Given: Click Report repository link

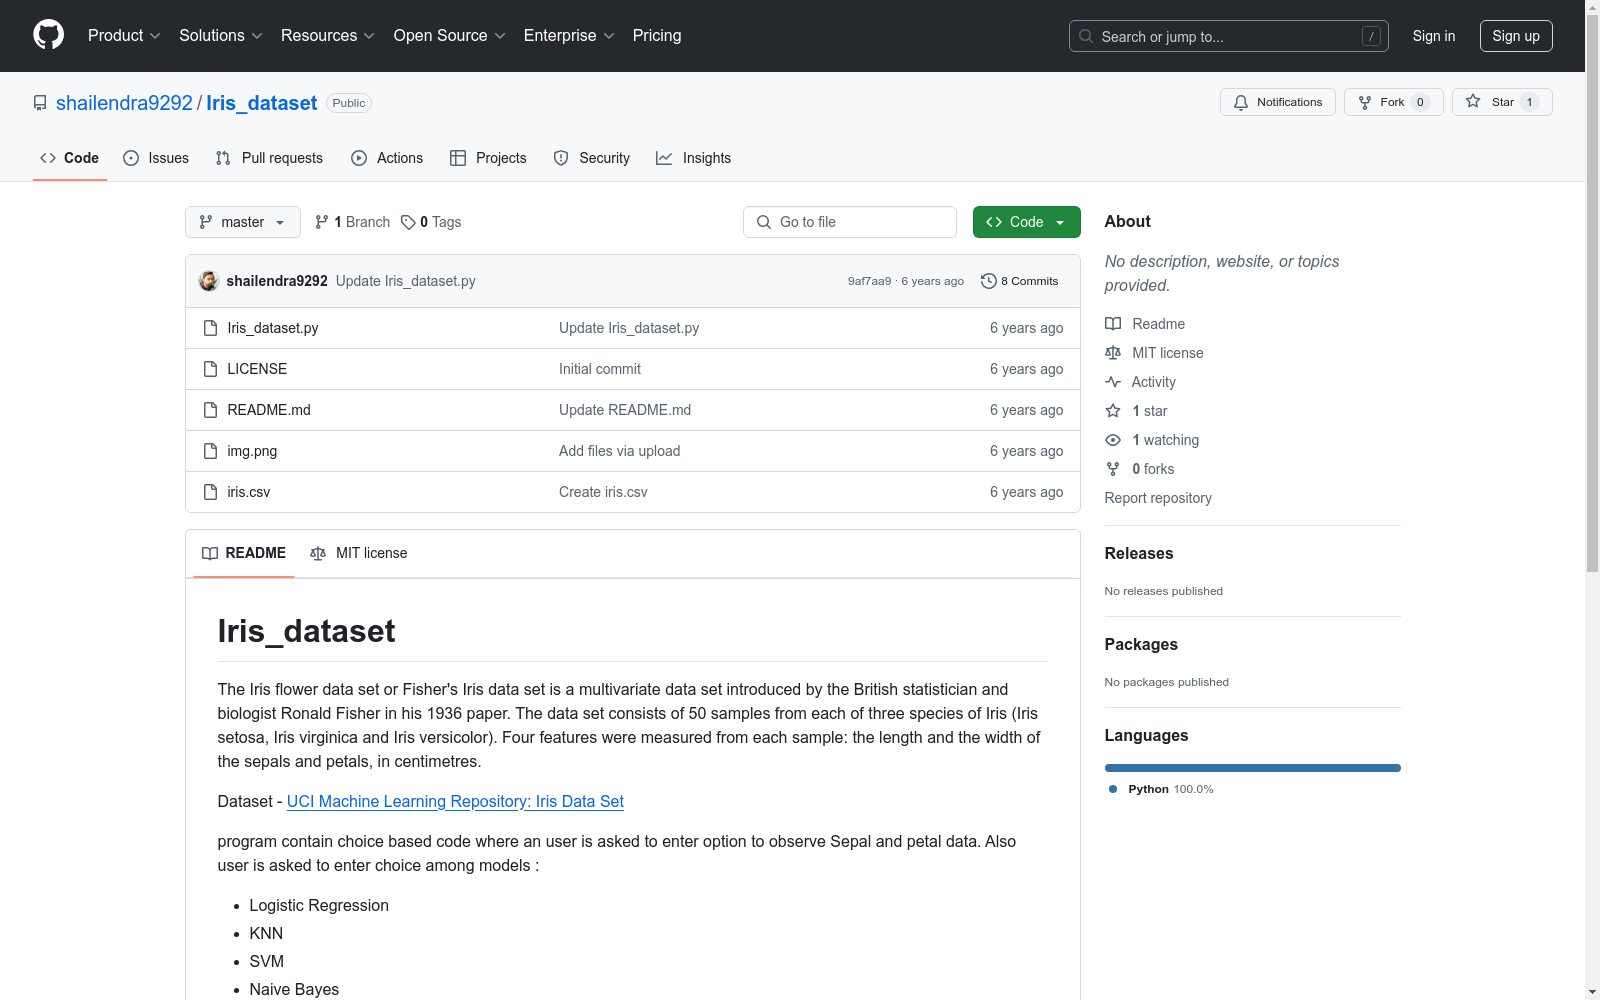Looking at the screenshot, I should point(1158,498).
